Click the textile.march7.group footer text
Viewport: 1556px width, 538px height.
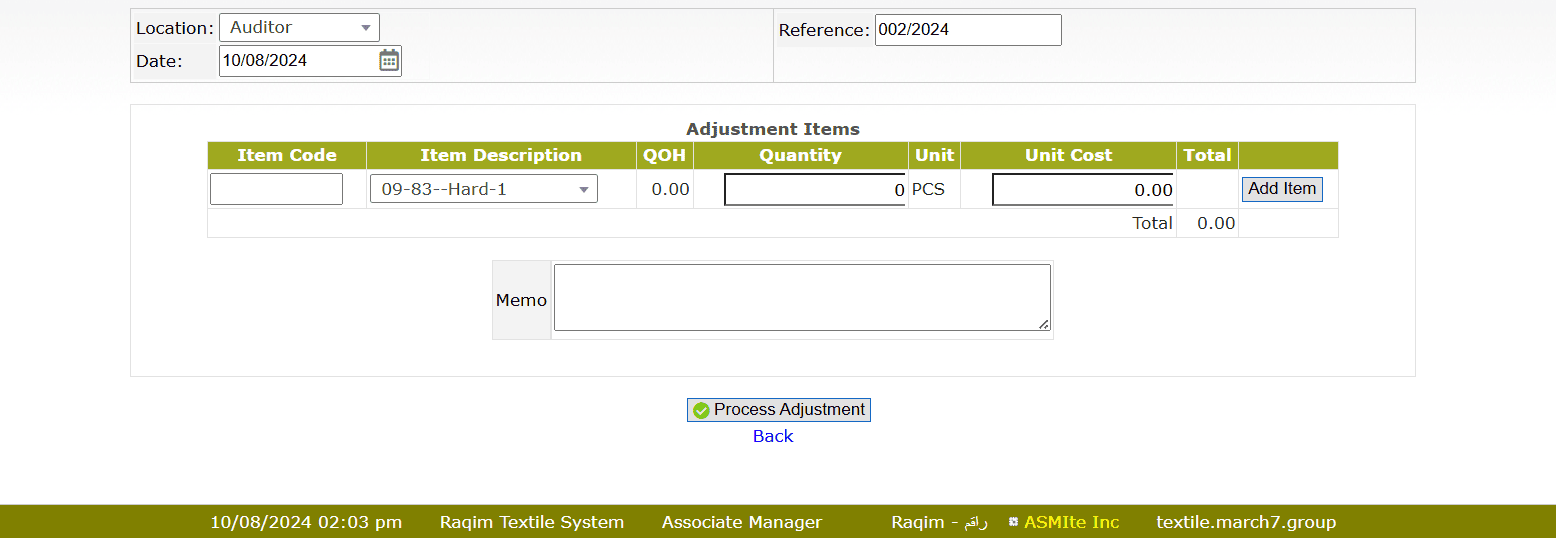pos(1245,522)
